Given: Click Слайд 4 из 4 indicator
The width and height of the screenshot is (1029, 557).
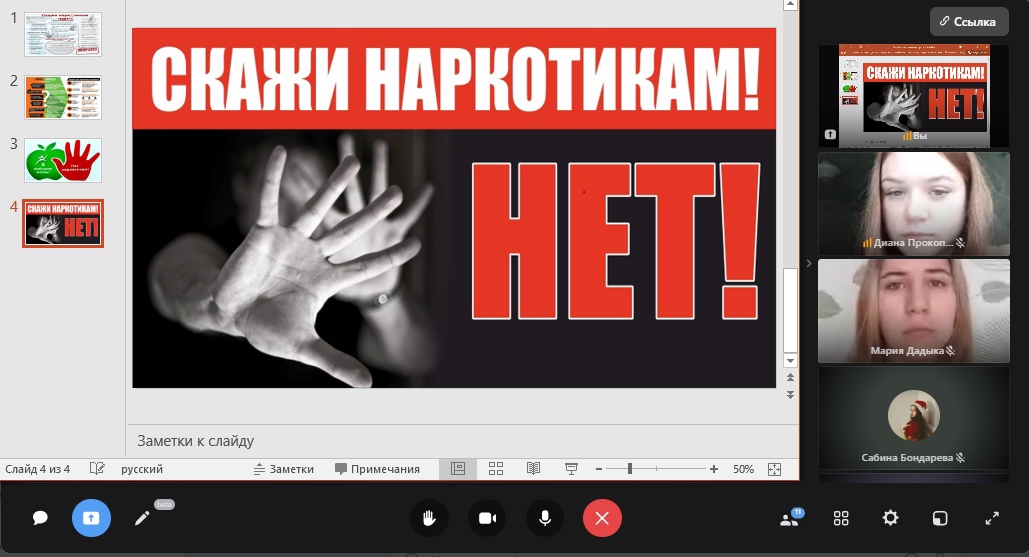Looking at the screenshot, I should [x=37, y=469].
